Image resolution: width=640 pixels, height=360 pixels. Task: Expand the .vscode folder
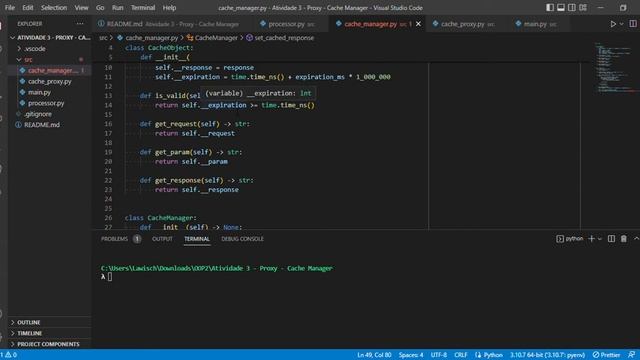[50, 49]
